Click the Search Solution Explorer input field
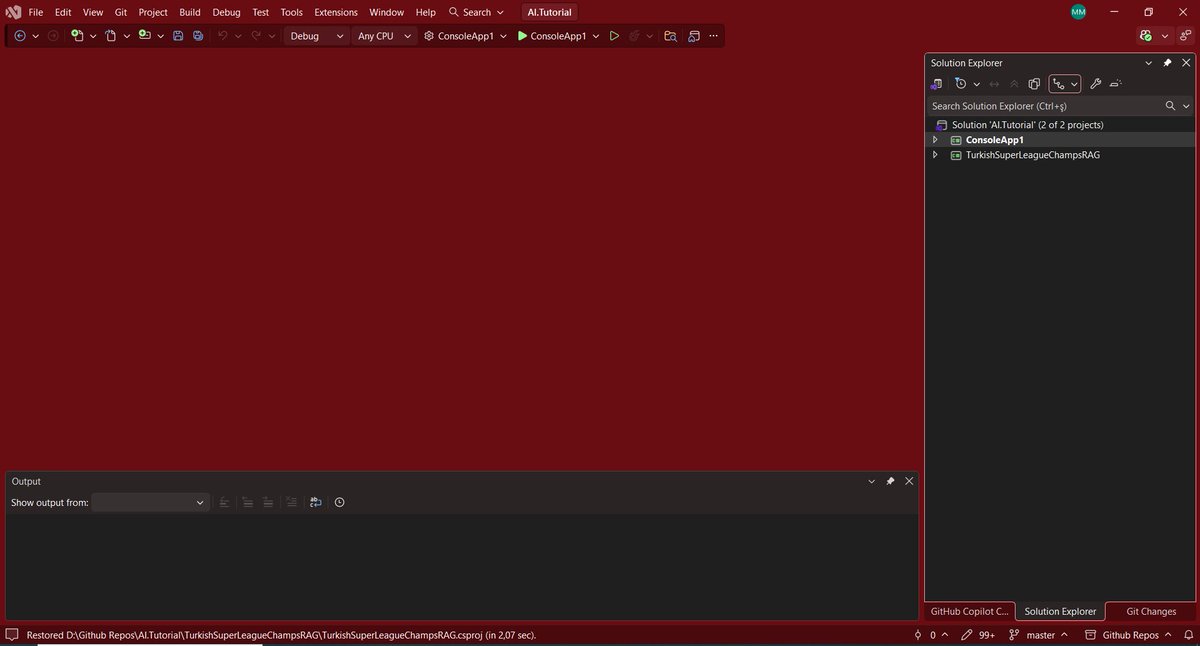 [1040, 106]
